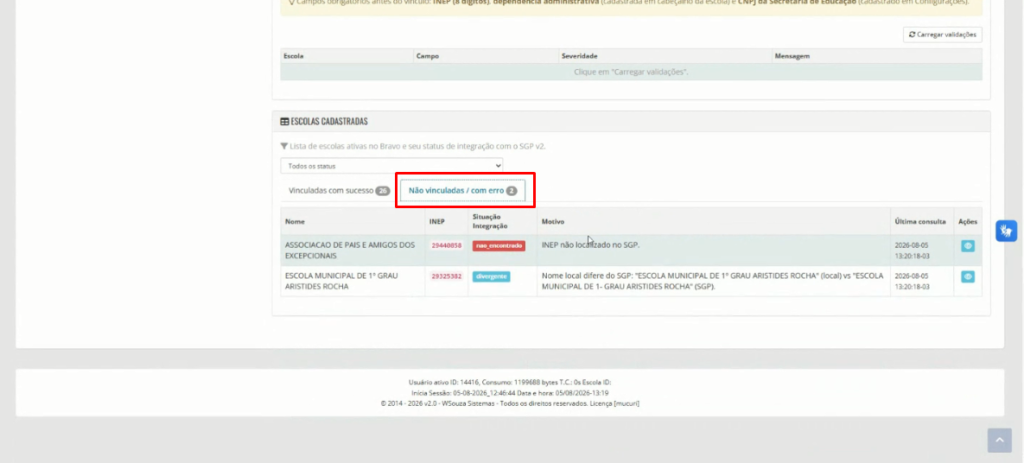The image size is (1024, 463).
Task: Click the eye icon for ARISTIDES ROCHA row
Action: click(968, 276)
